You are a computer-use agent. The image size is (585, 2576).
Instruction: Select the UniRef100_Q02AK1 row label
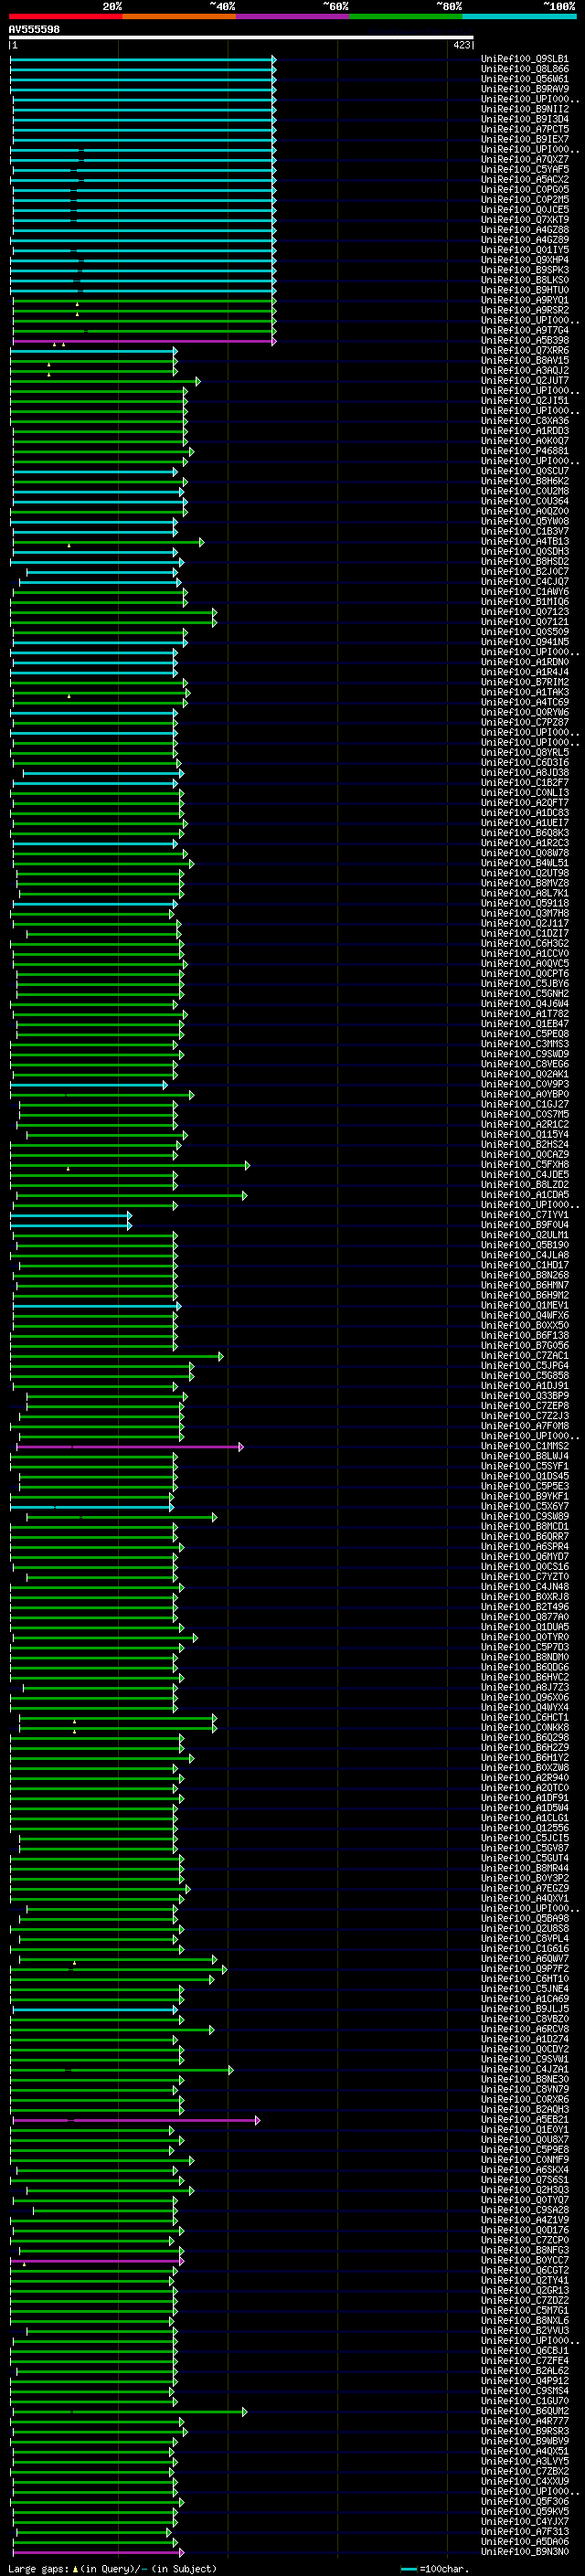525,1073
